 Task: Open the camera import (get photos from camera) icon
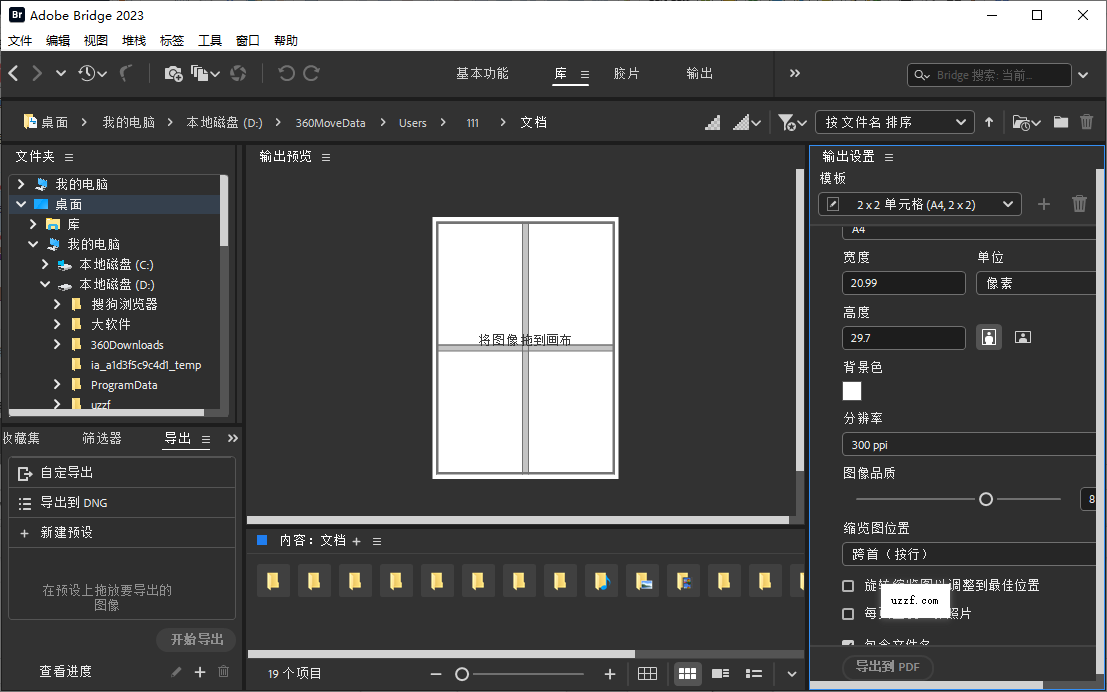(x=173, y=73)
